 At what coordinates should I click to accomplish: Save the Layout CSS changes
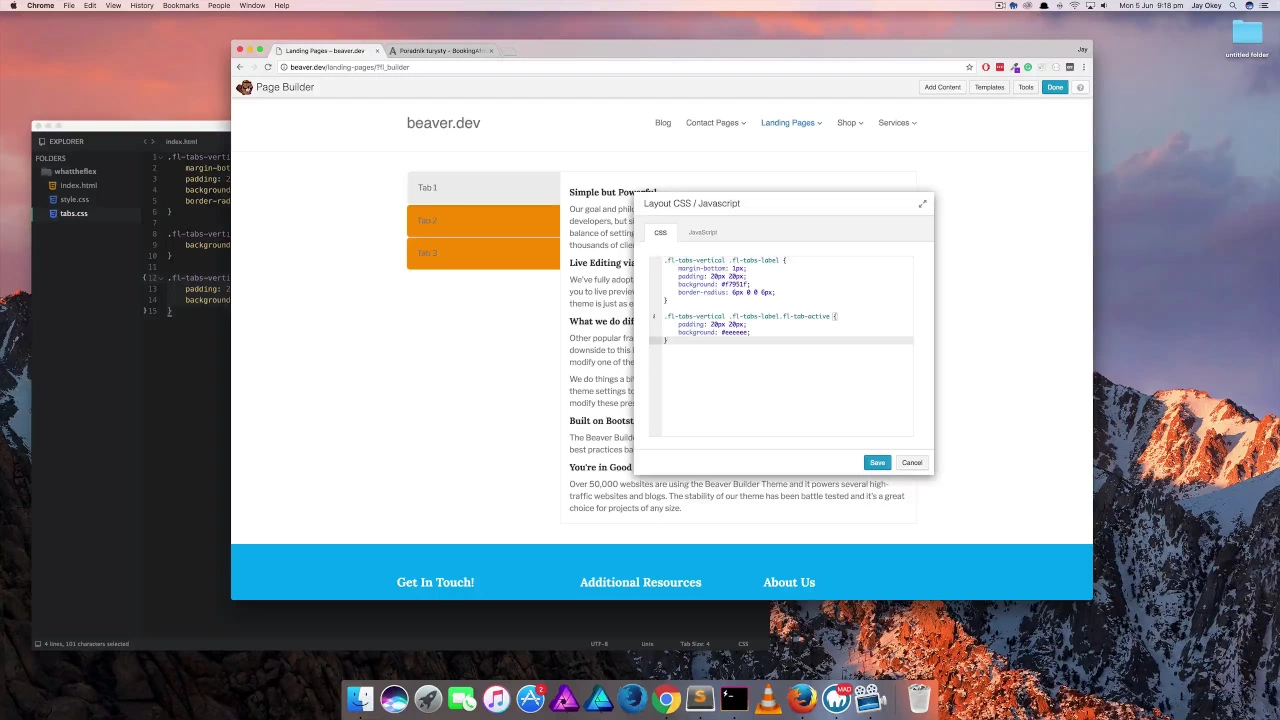point(877,463)
